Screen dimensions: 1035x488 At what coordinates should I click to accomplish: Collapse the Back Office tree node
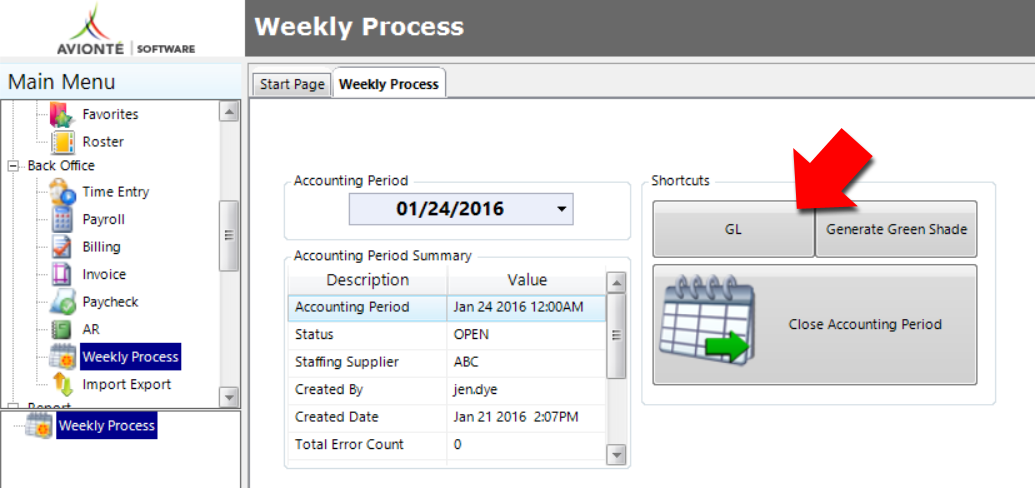coord(12,166)
